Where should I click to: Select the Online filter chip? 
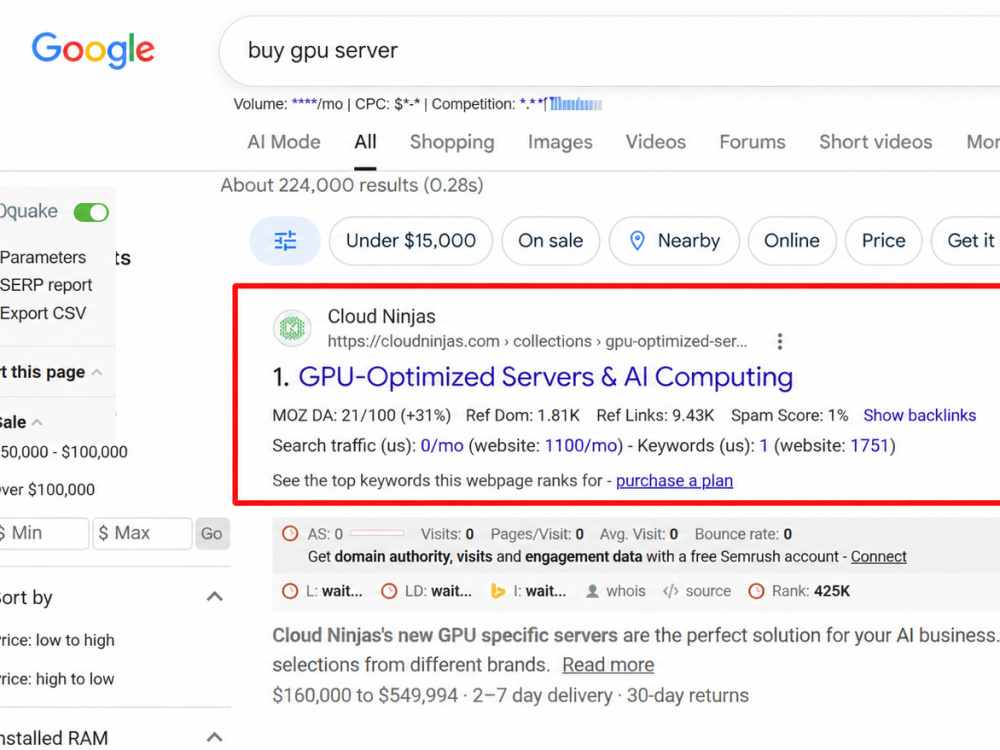click(x=791, y=240)
